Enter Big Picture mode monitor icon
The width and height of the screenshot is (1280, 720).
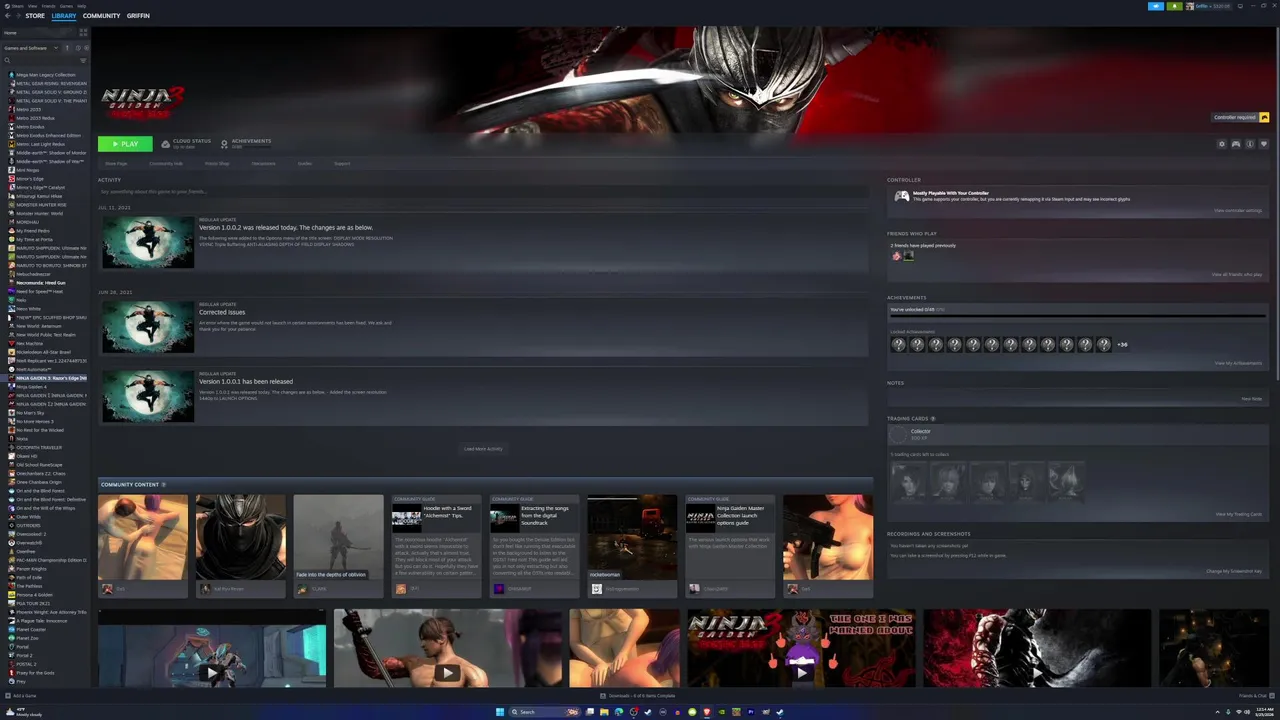(1238, 6)
